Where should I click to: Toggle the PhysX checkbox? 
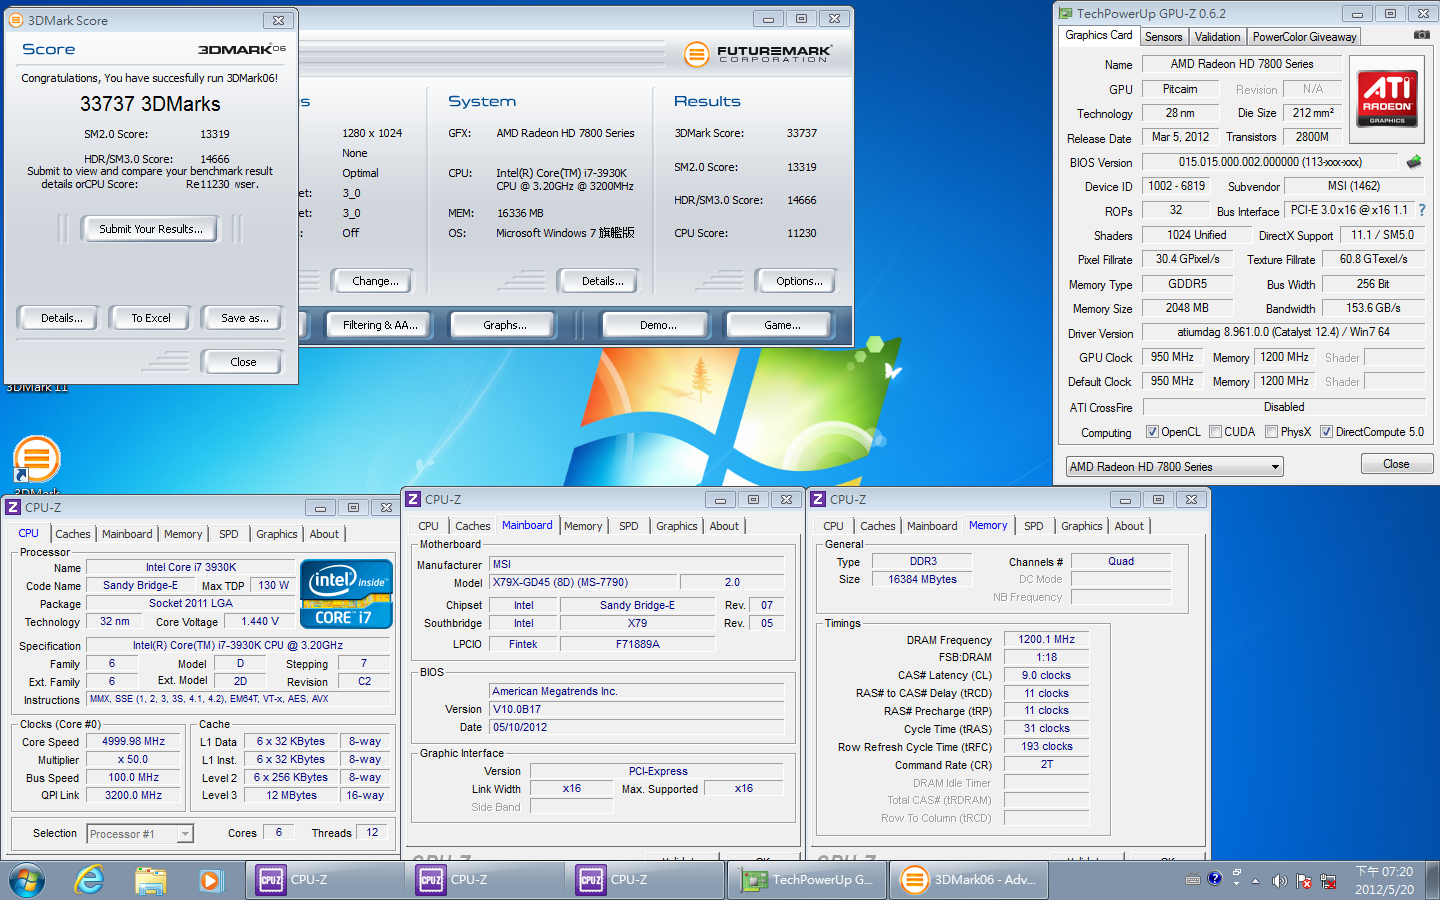click(1271, 432)
